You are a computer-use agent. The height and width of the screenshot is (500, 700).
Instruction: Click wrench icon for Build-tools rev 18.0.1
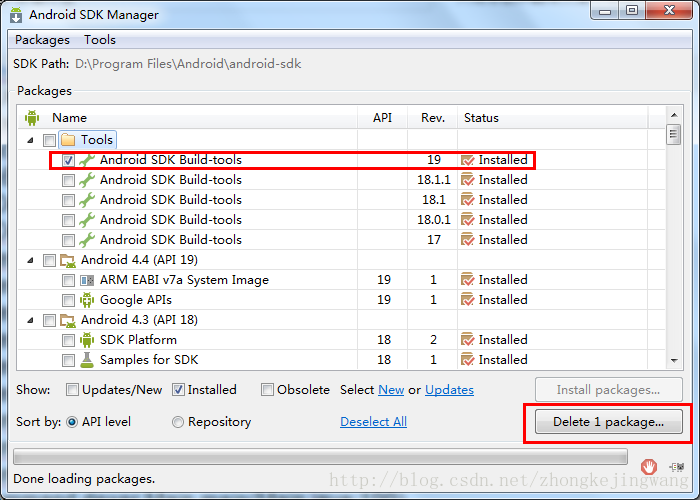(x=87, y=220)
